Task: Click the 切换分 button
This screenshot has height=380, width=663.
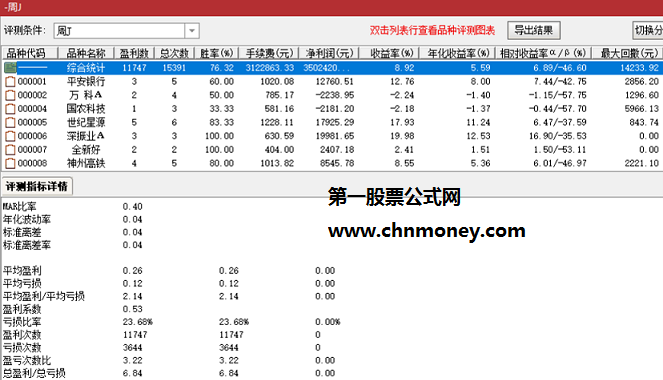Action: pos(648,30)
